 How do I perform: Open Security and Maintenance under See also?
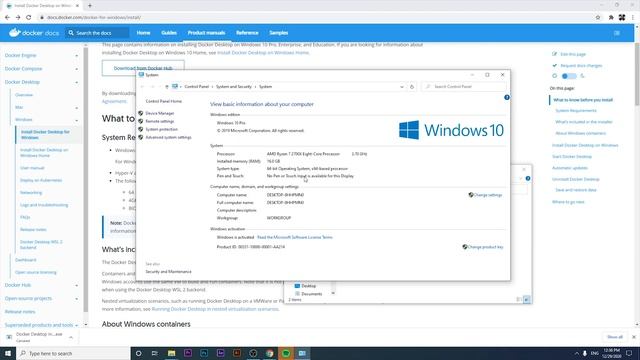pos(168,271)
